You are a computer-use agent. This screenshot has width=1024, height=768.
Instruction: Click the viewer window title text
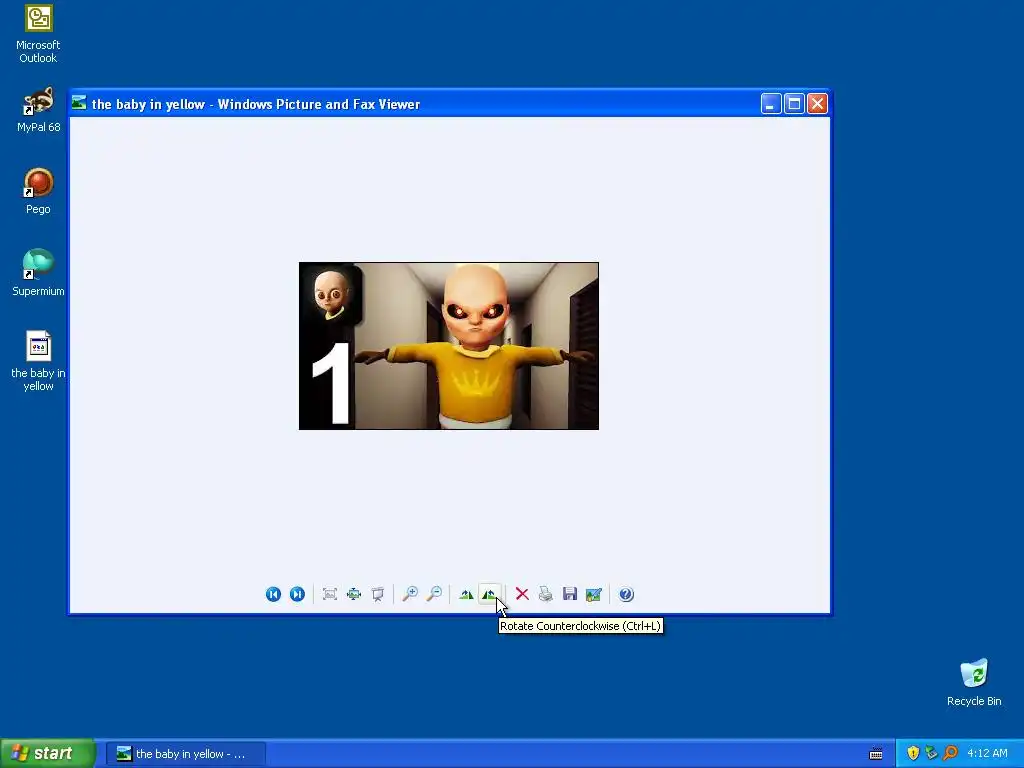[256, 104]
